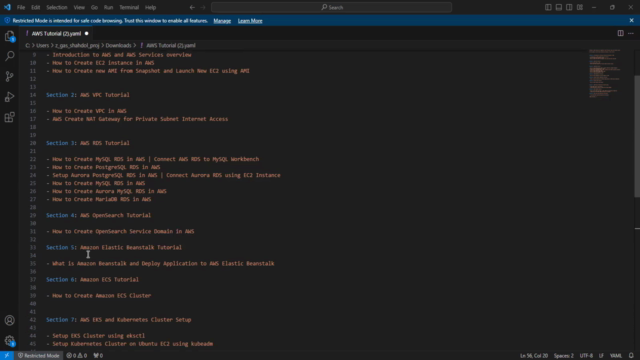Open the z_gas_shahdol_proj breadcrumb dropdown
This screenshot has height=360, width=640.
[77, 45]
